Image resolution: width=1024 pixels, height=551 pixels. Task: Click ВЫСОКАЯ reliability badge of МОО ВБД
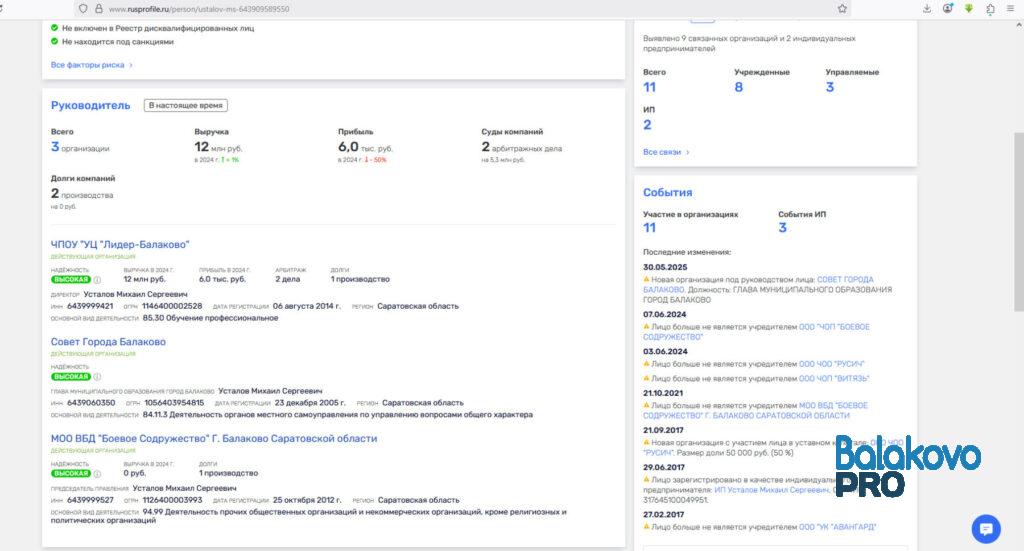pyautogui.click(x=71, y=473)
